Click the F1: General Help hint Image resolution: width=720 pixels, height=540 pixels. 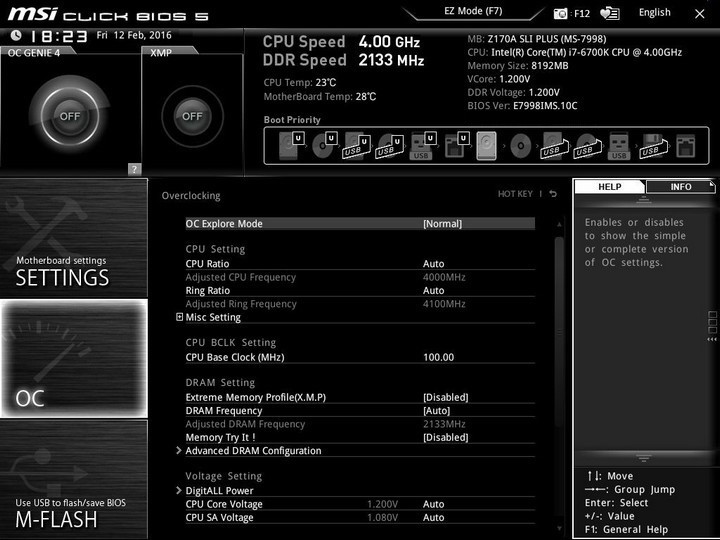click(x=626, y=529)
